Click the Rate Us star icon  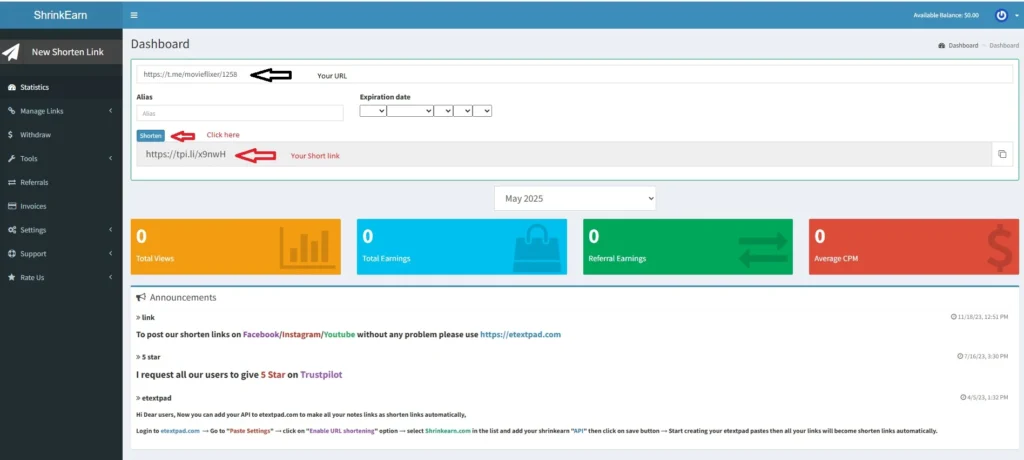[x=12, y=277]
